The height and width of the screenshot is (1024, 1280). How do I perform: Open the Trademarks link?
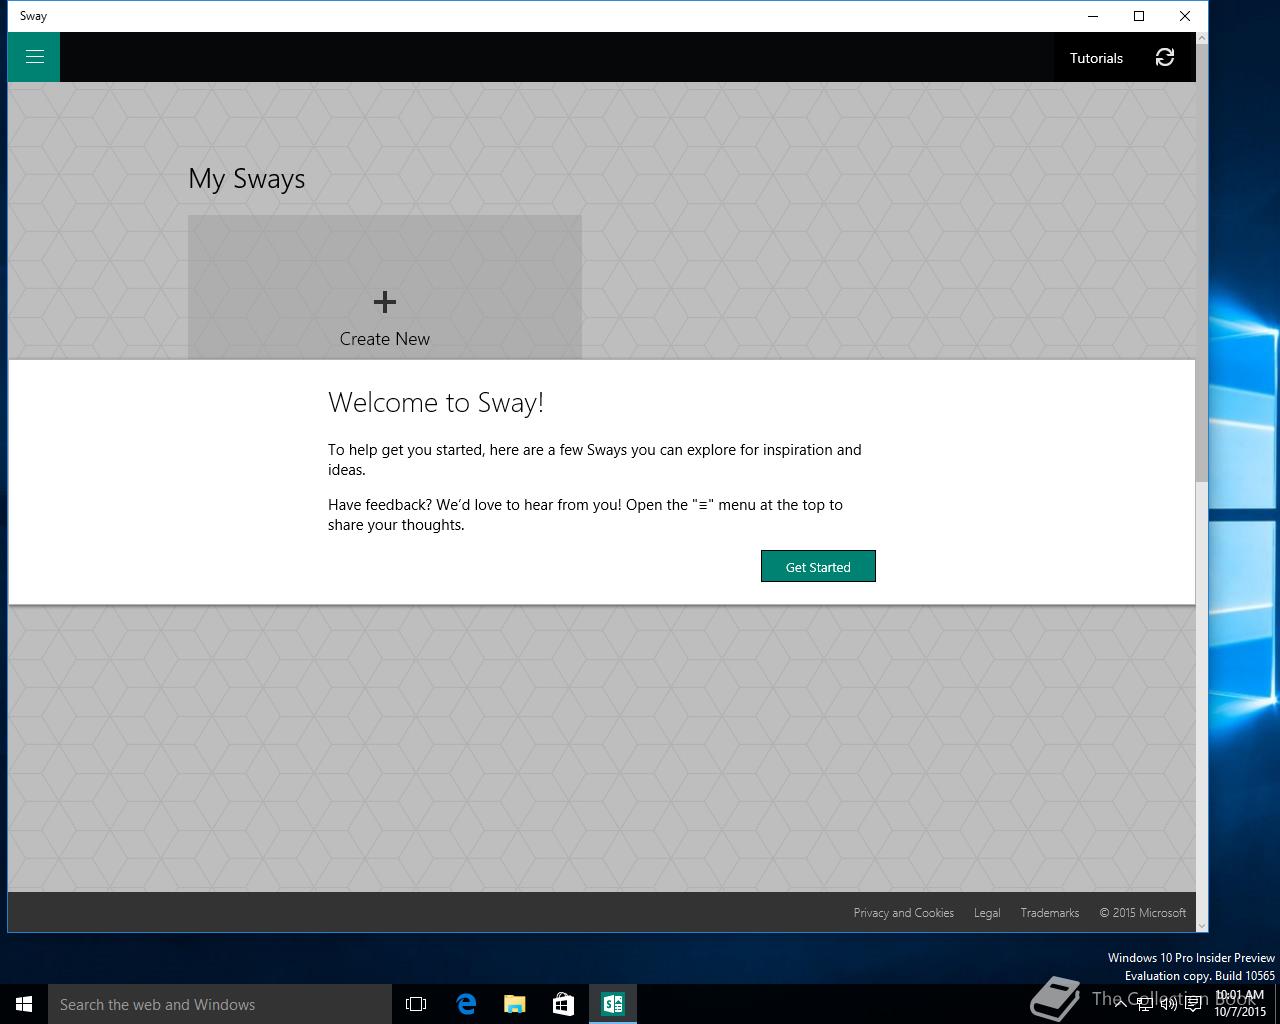(x=1049, y=913)
